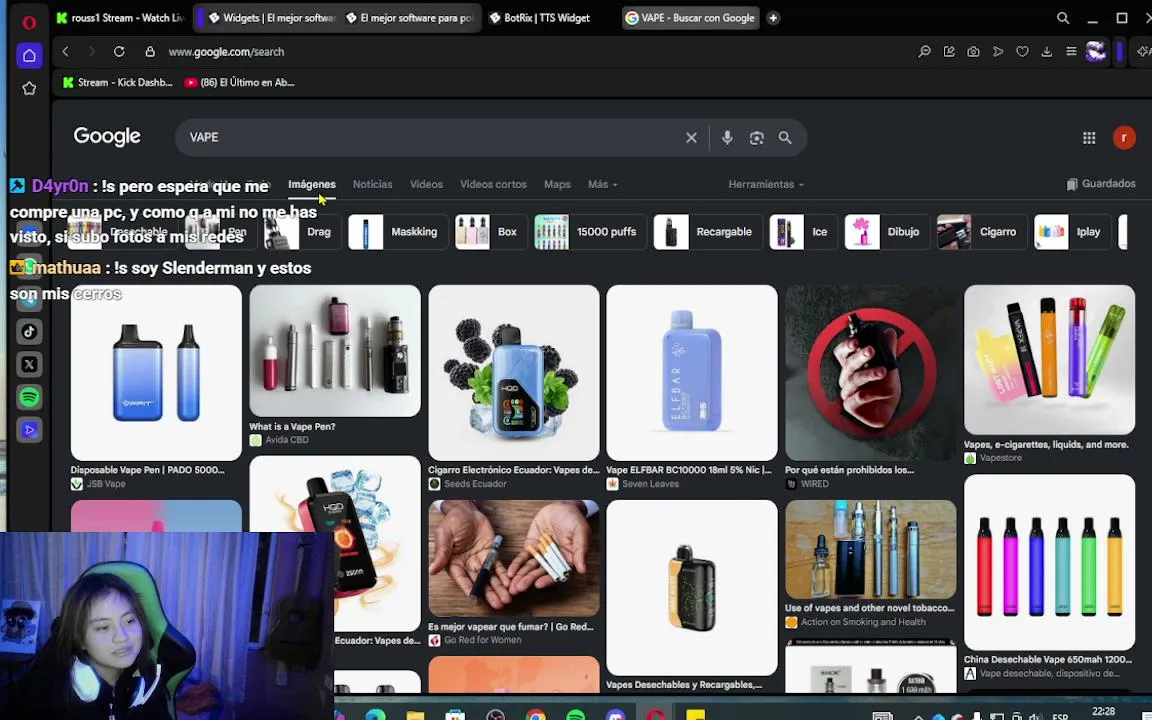Open the Guardados saved items link
This screenshot has height=720, width=1152.
pyautogui.click(x=1101, y=184)
